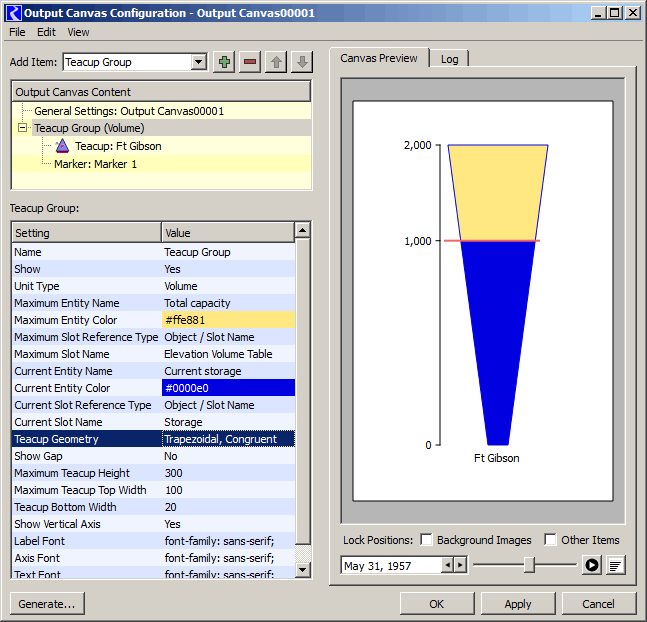
Task: Click settings table scroll down arrow
Action: (x=302, y=570)
